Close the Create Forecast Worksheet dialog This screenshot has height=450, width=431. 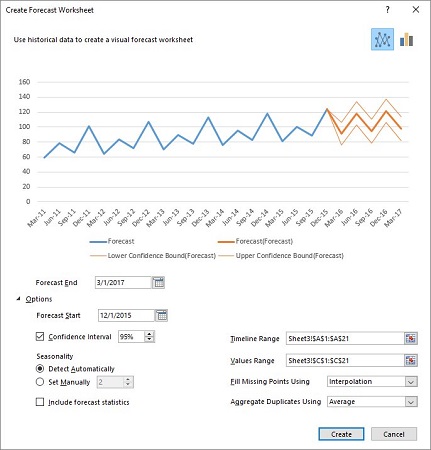pos(416,10)
